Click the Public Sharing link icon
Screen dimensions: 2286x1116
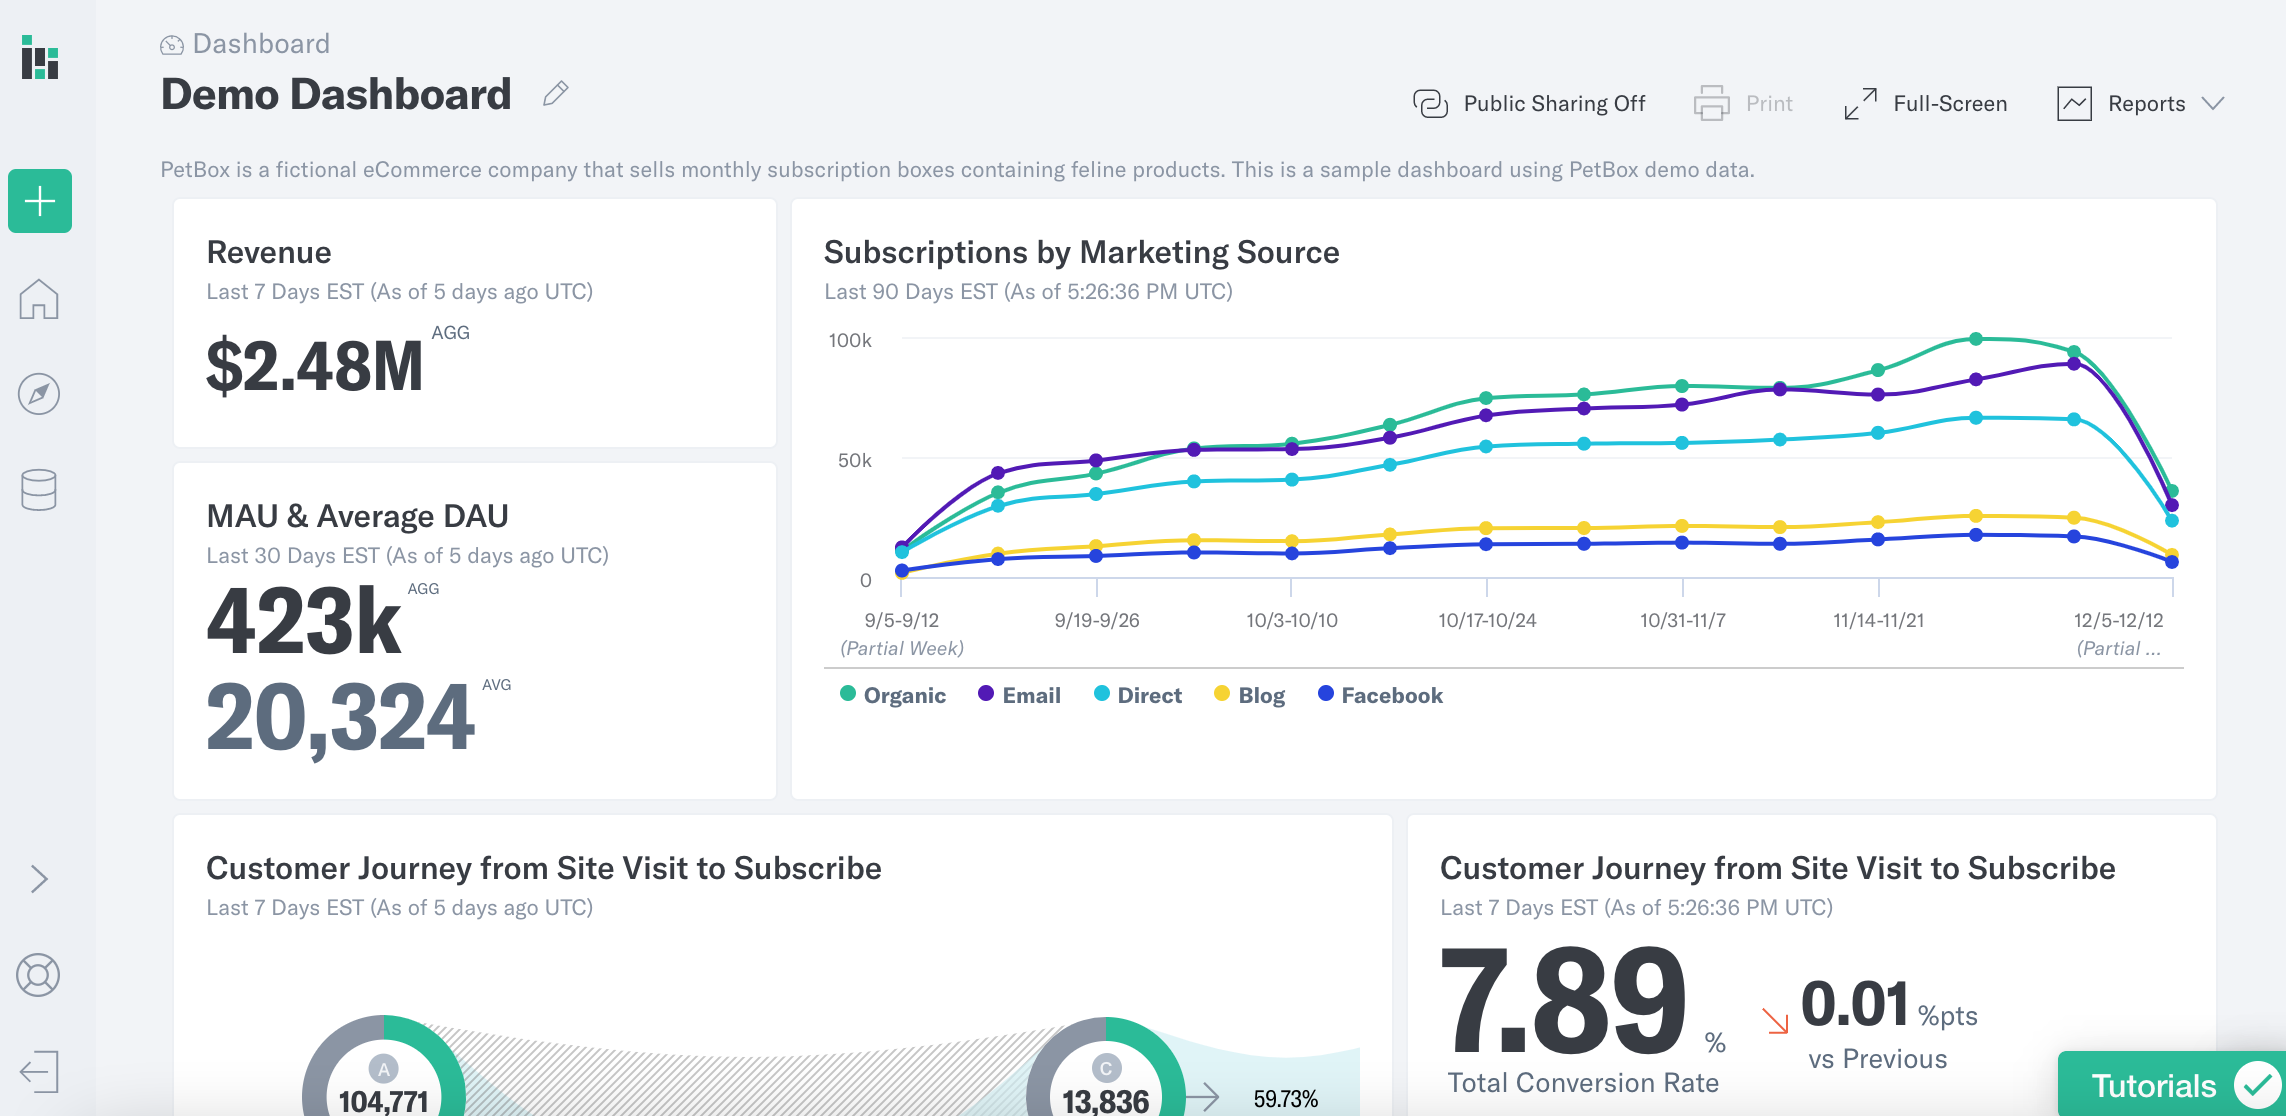1430,104
